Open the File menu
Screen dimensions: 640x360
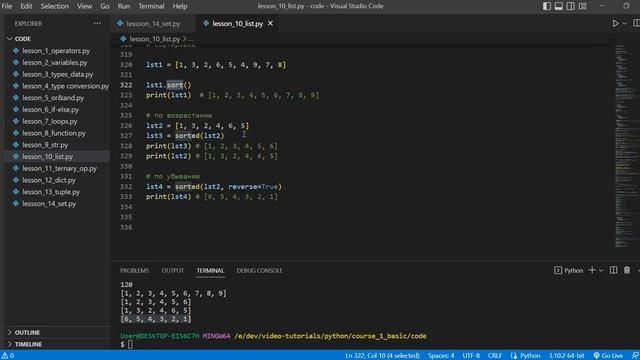click(x=7, y=6)
